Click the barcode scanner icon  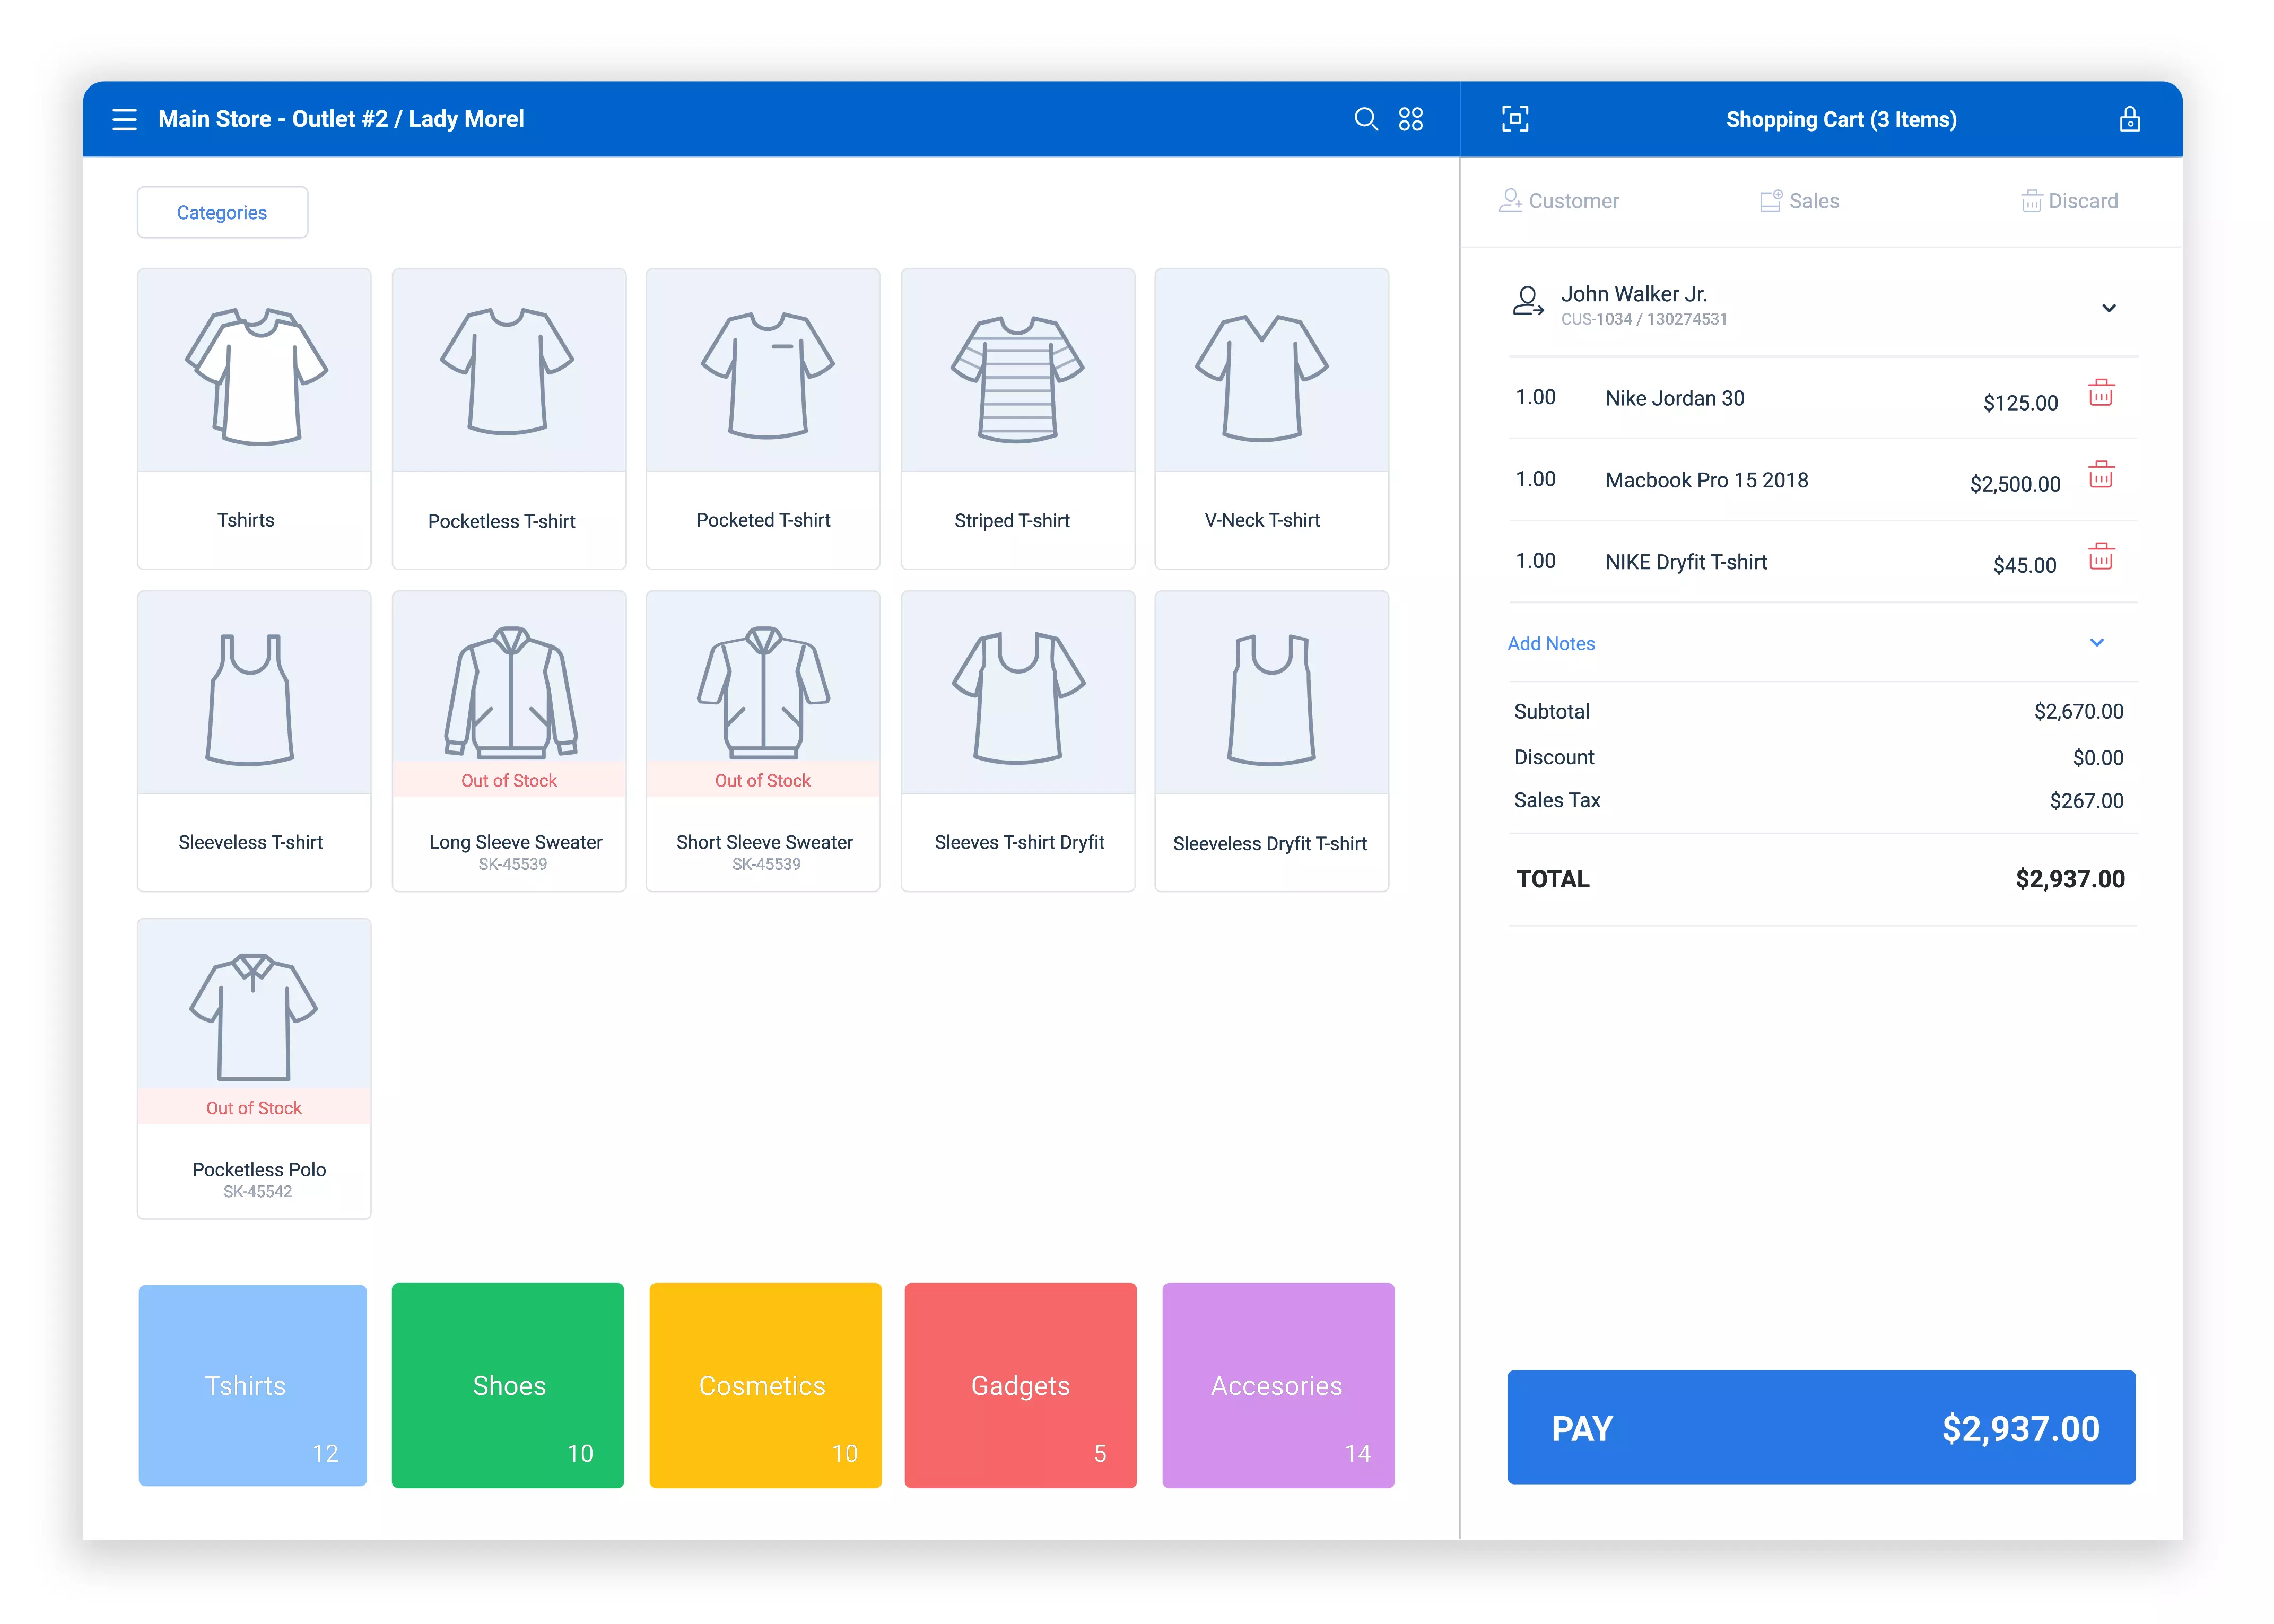(1515, 118)
